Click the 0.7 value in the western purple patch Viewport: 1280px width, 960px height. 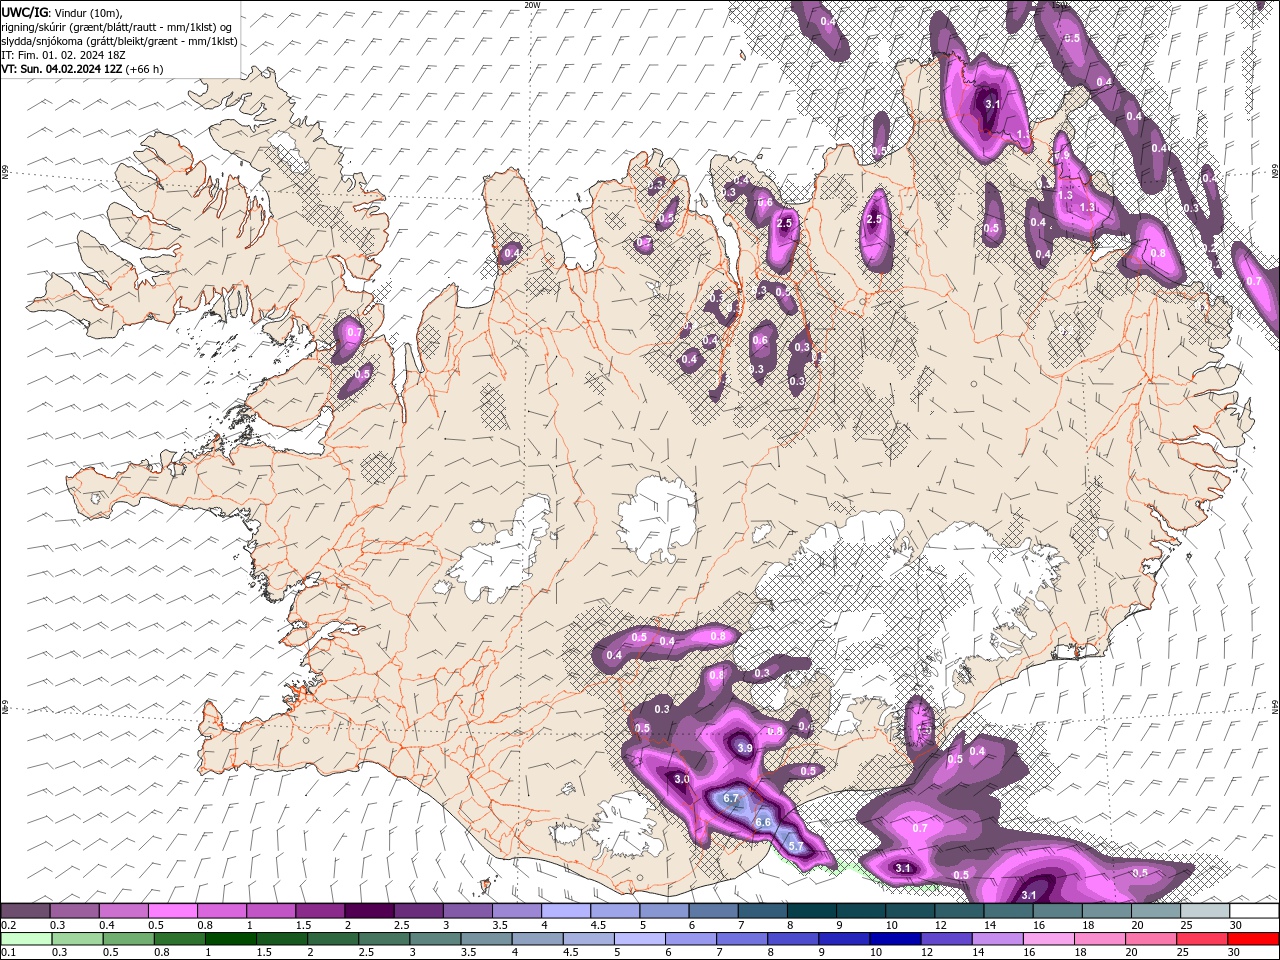353,332
